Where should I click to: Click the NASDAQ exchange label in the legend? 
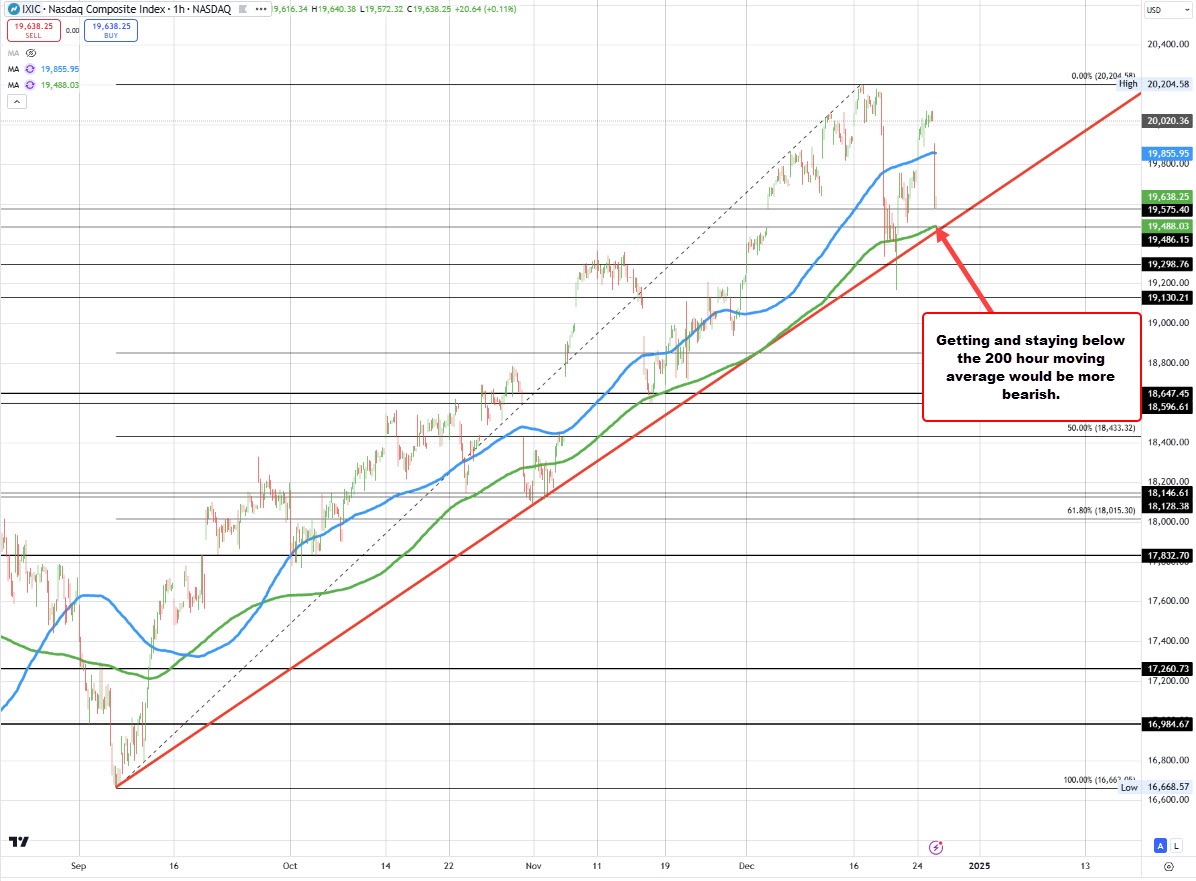tap(213, 9)
